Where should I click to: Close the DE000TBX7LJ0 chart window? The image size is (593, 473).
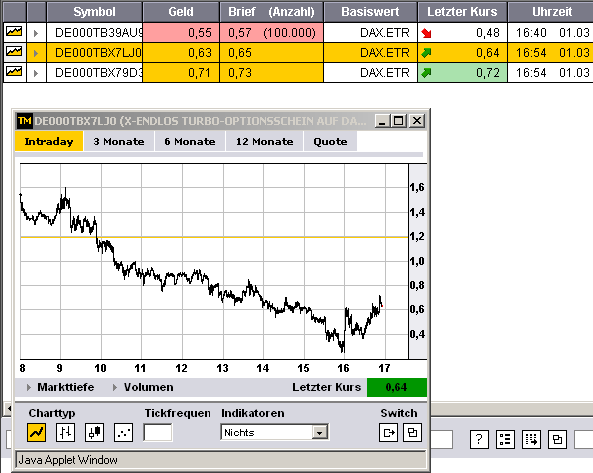point(417,121)
